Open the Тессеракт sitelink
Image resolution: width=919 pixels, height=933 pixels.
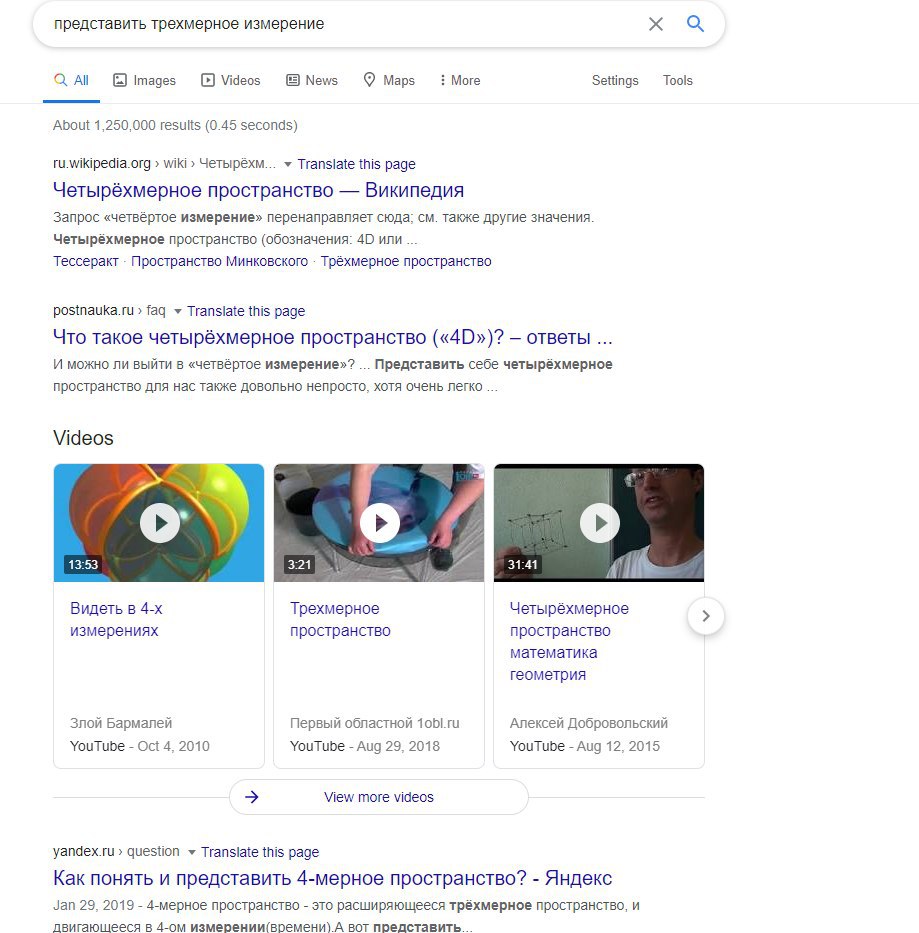coord(86,261)
